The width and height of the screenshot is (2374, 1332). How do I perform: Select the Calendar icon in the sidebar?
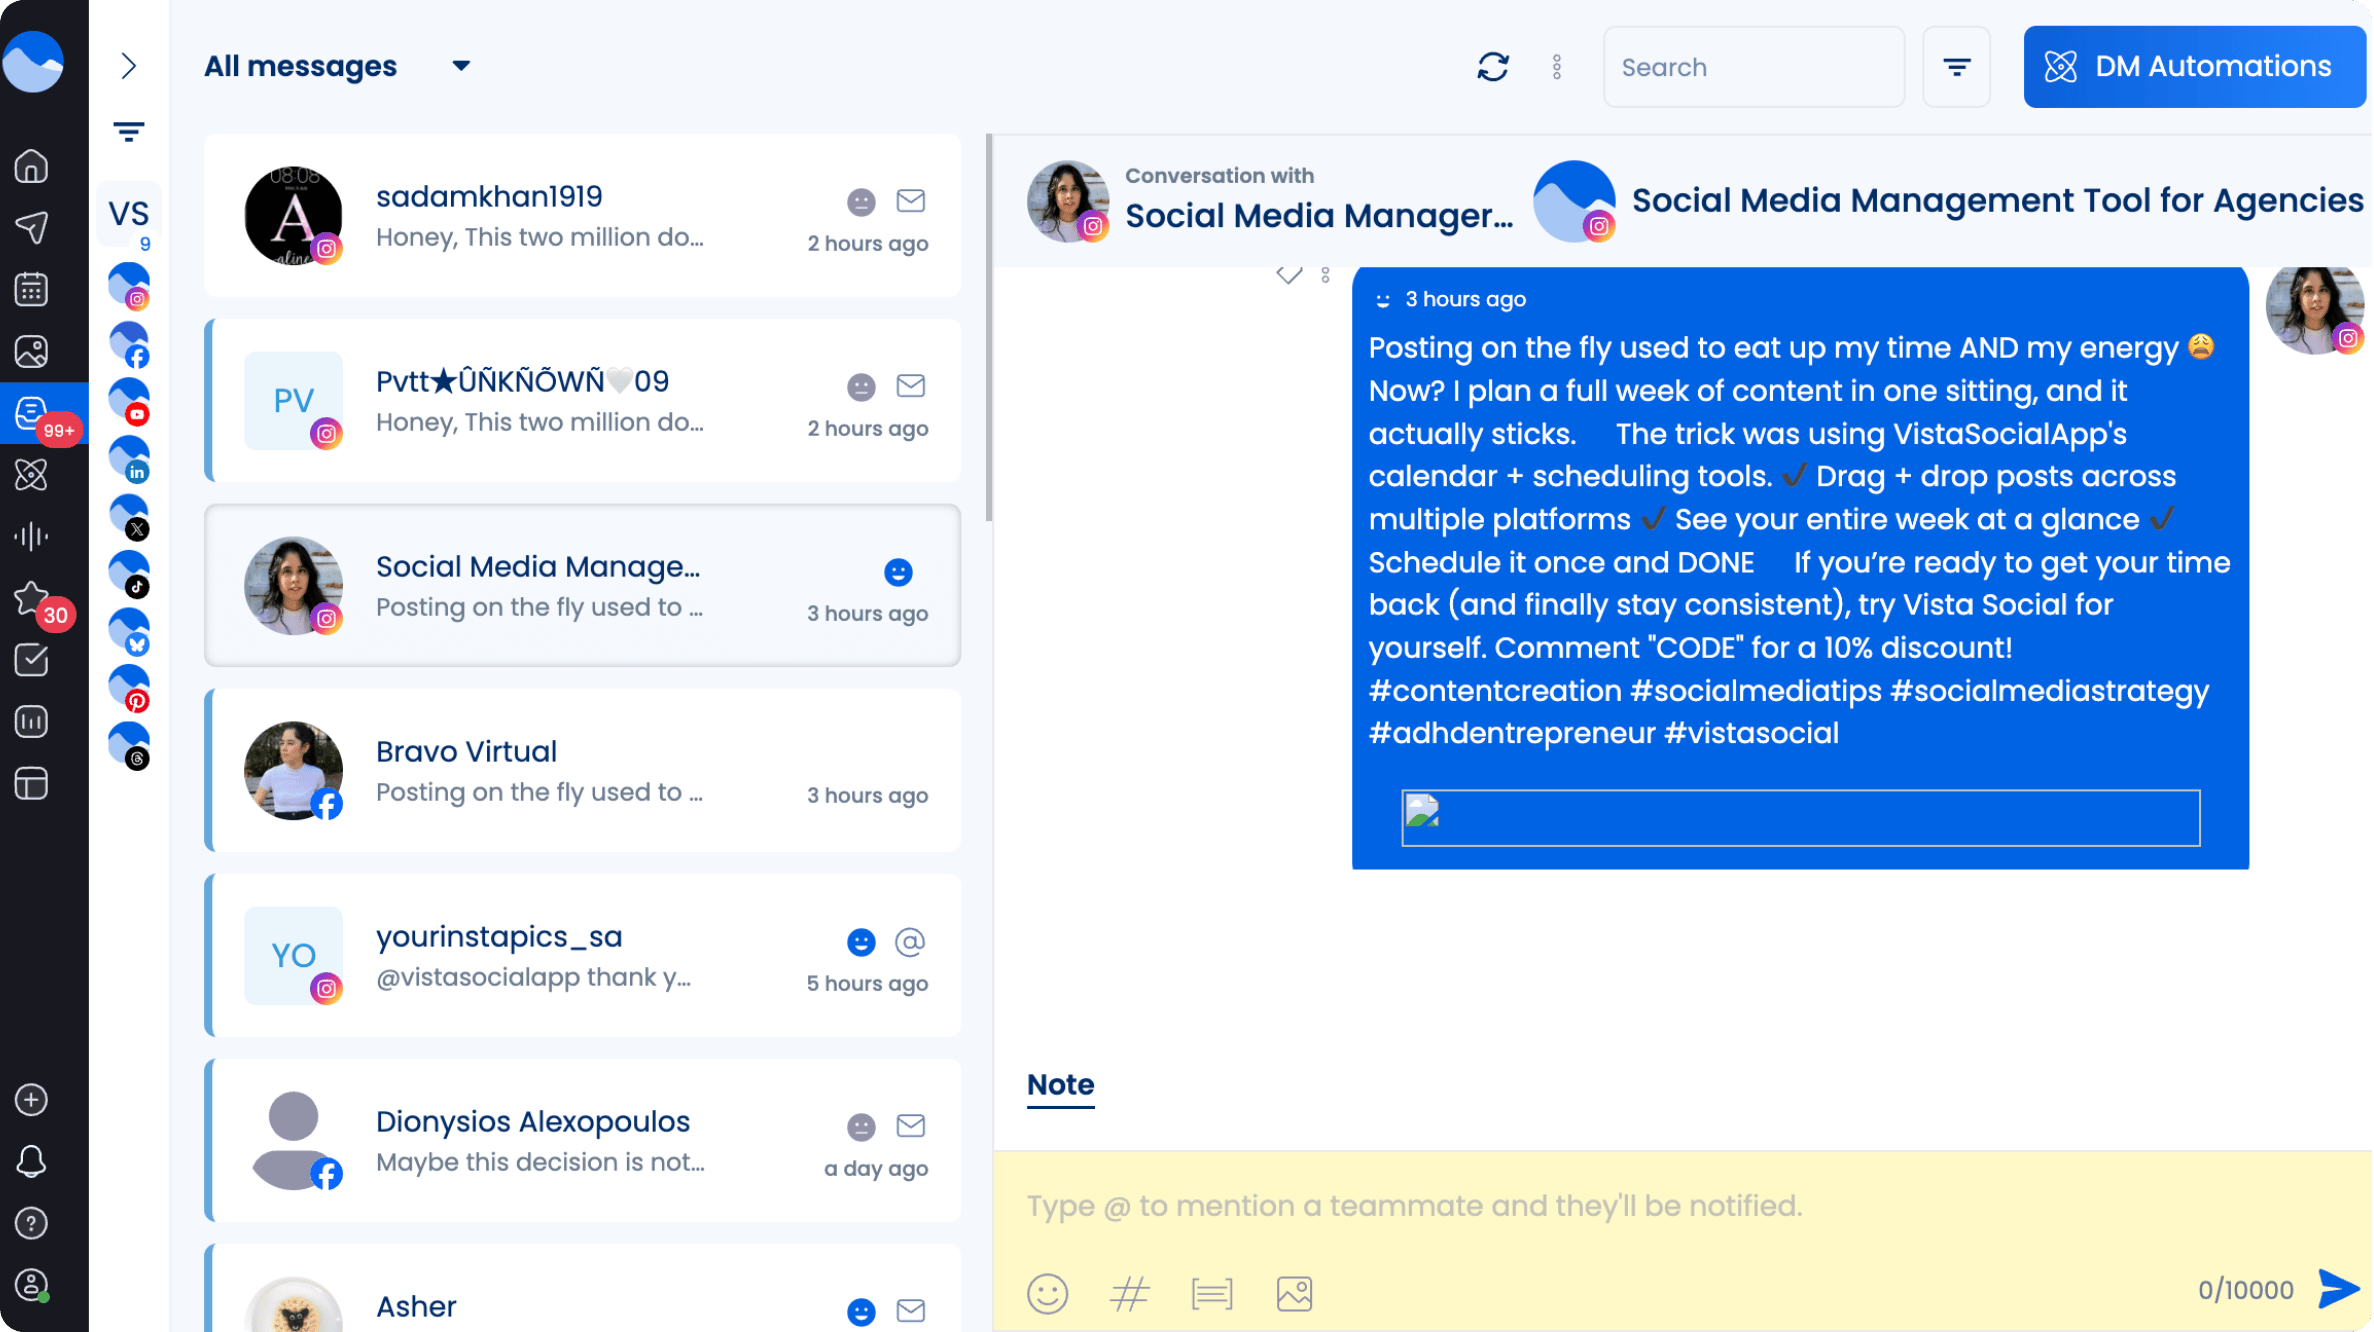(x=31, y=288)
